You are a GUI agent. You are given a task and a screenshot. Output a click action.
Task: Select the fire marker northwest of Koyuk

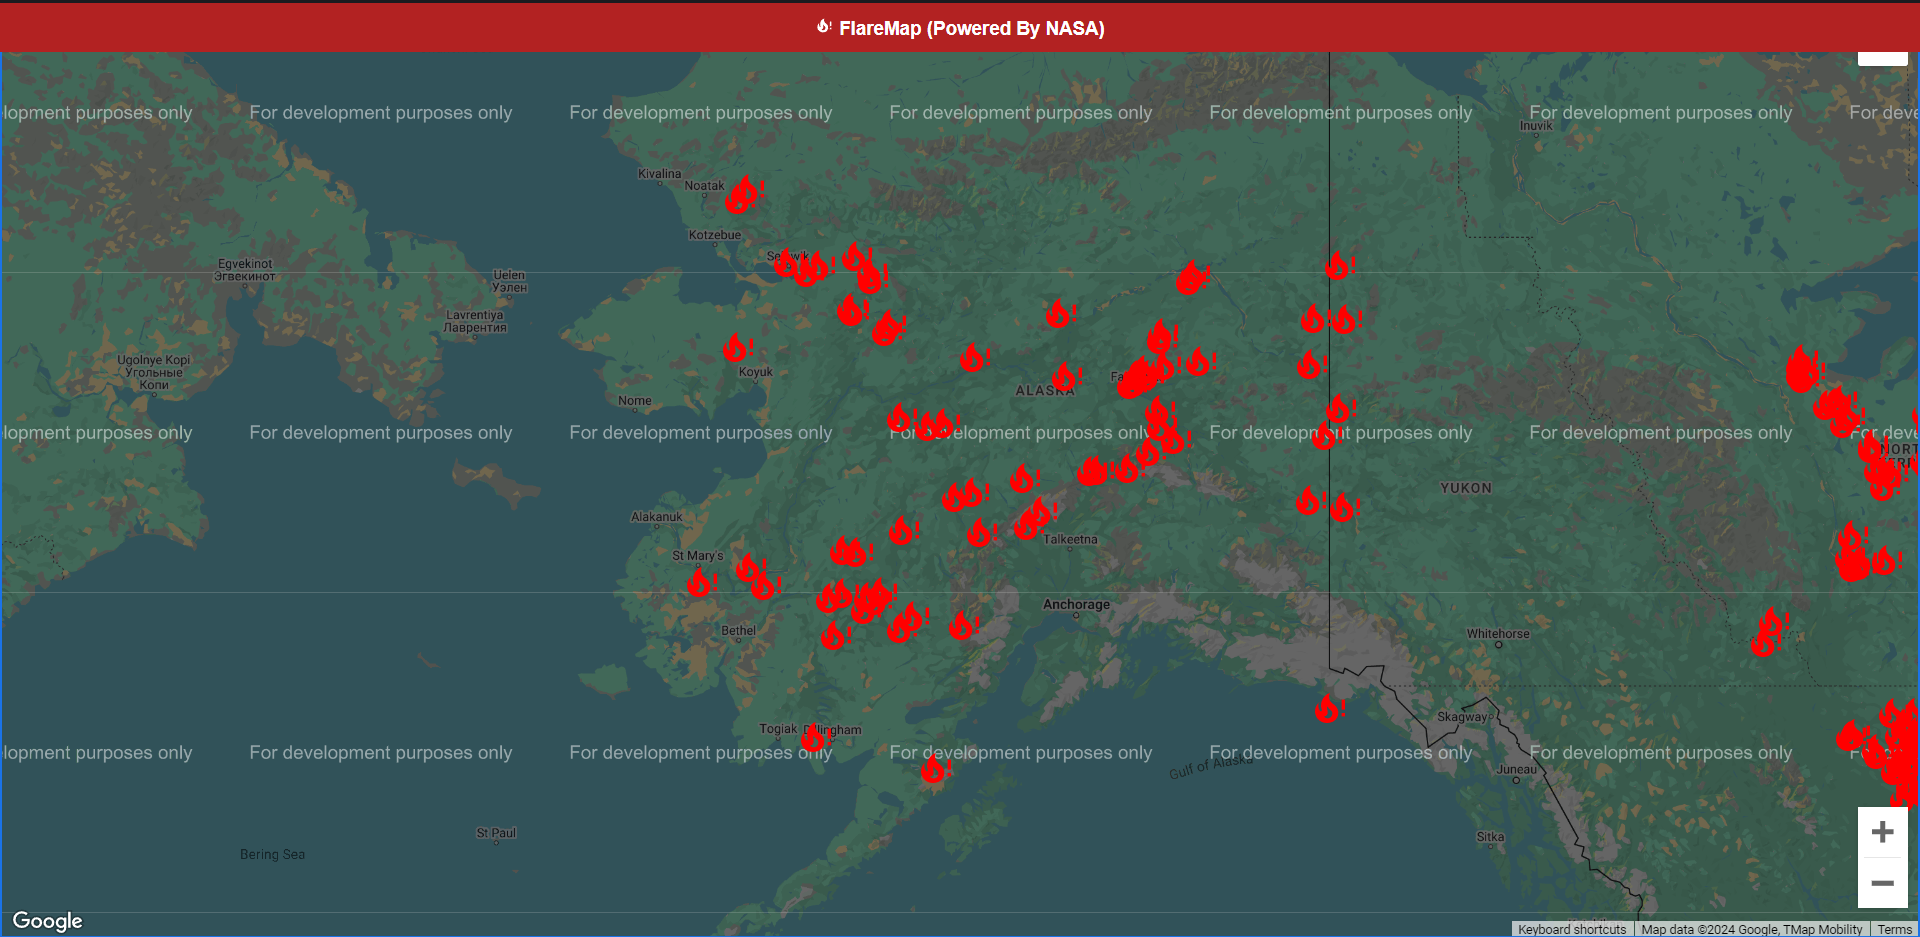coord(737,348)
